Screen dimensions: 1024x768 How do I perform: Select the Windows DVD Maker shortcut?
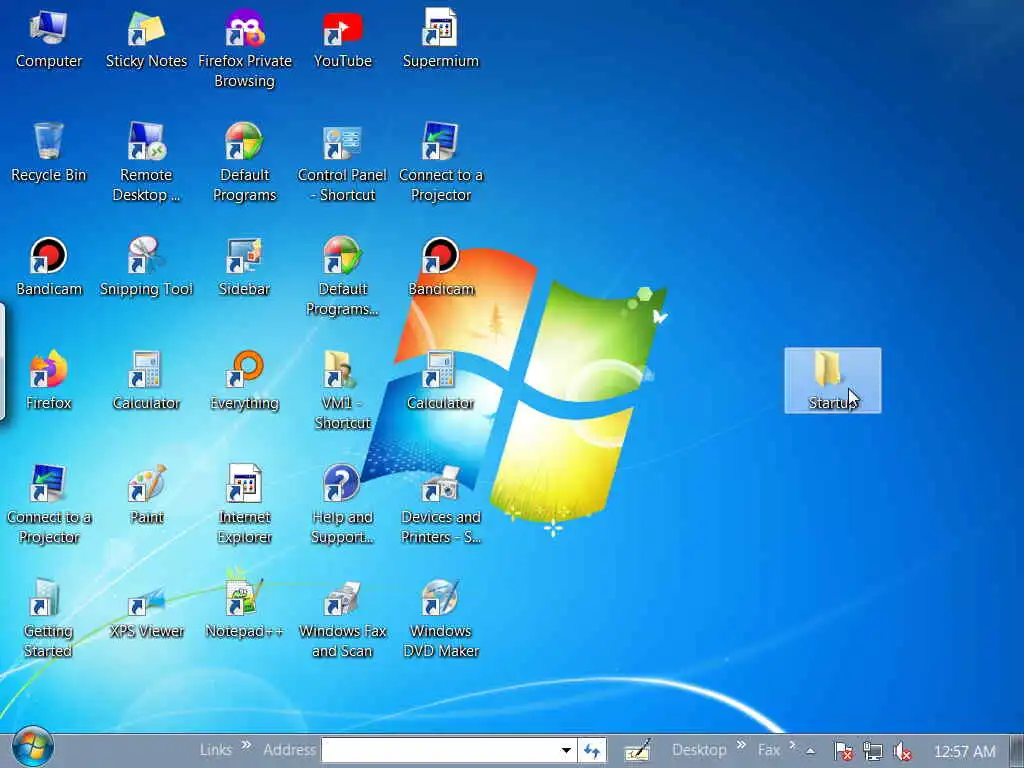click(440, 618)
